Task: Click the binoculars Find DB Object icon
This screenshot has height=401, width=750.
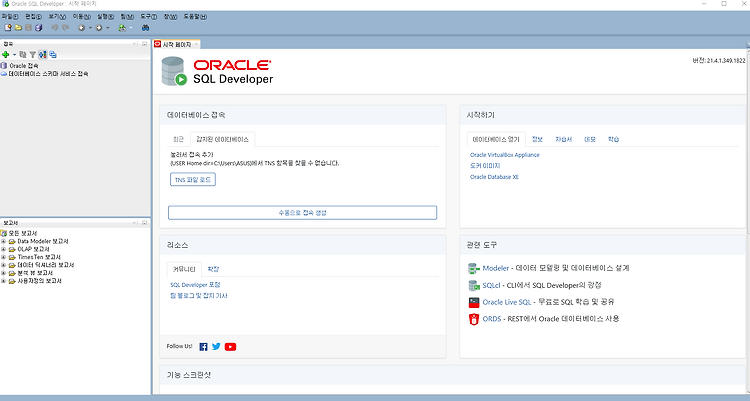Action: click(145, 28)
